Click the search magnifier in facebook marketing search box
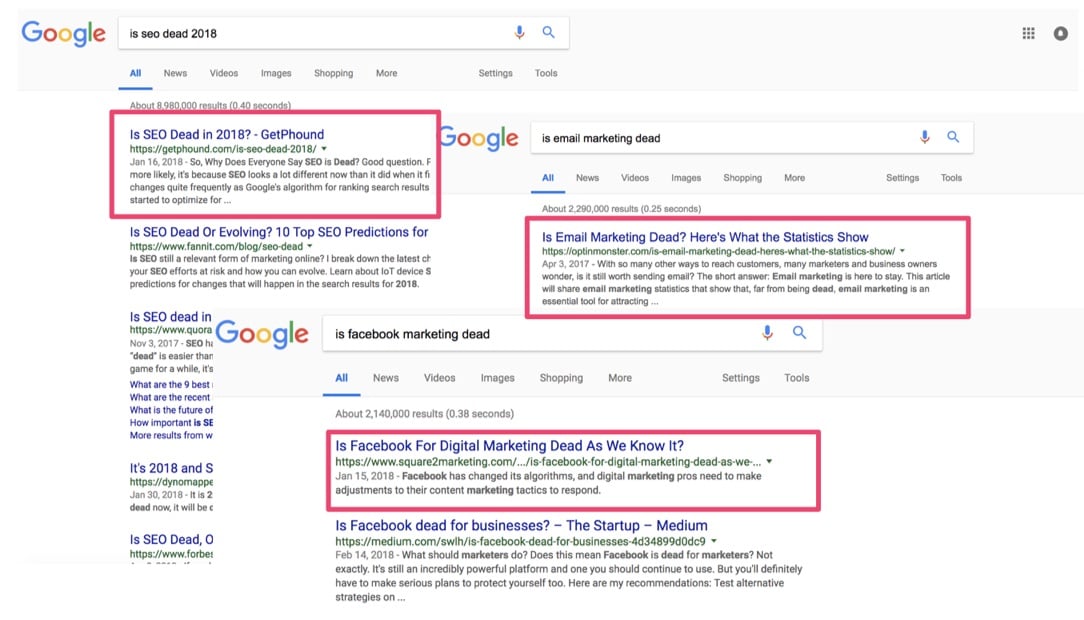The image size is (1084, 620). [x=799, y=332]
